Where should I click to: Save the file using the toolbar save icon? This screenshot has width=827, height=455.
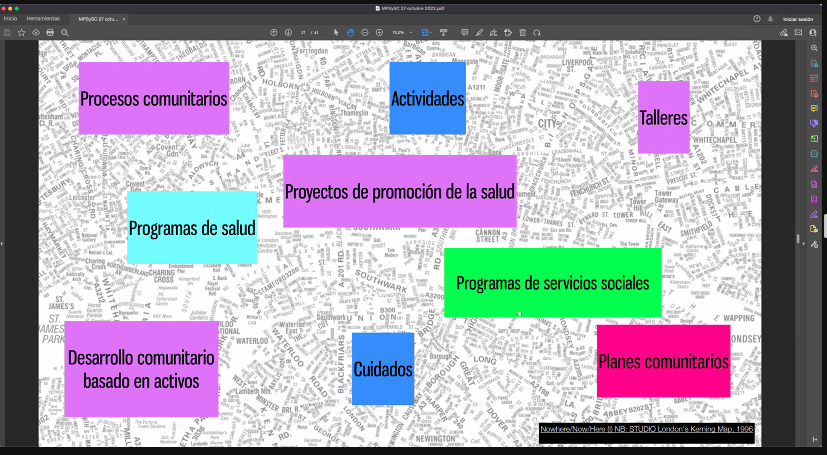pyautogui.click(x=7, y=33)
